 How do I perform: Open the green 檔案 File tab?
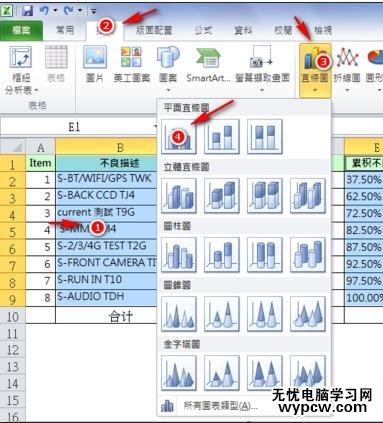[x=21, y=31]
